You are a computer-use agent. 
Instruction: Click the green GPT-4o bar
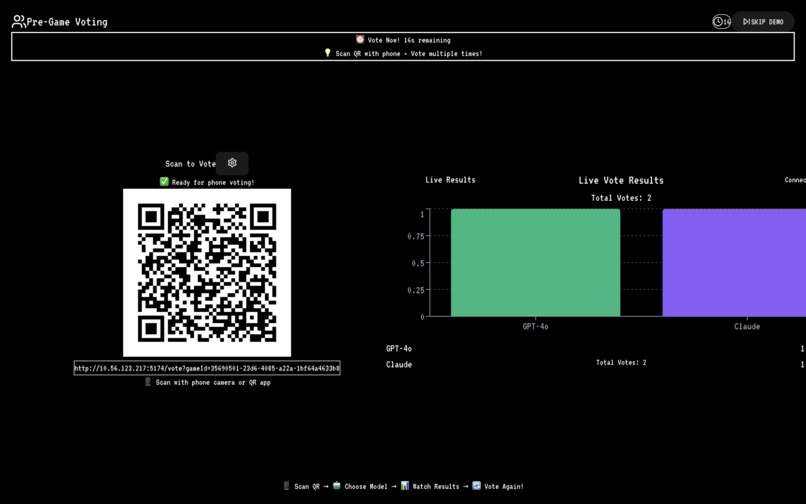coord(535,262)
